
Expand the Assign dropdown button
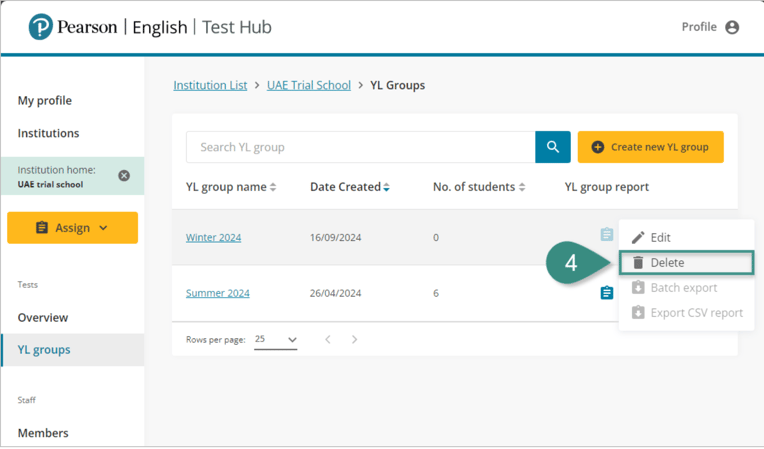(72, 228)
